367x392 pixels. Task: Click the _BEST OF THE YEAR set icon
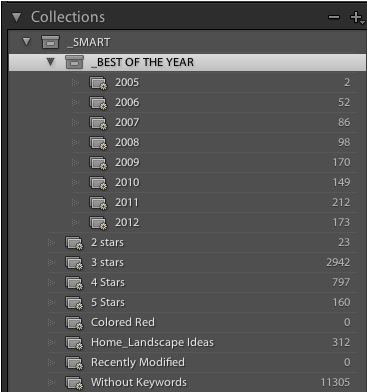click(x=74, y=62)
